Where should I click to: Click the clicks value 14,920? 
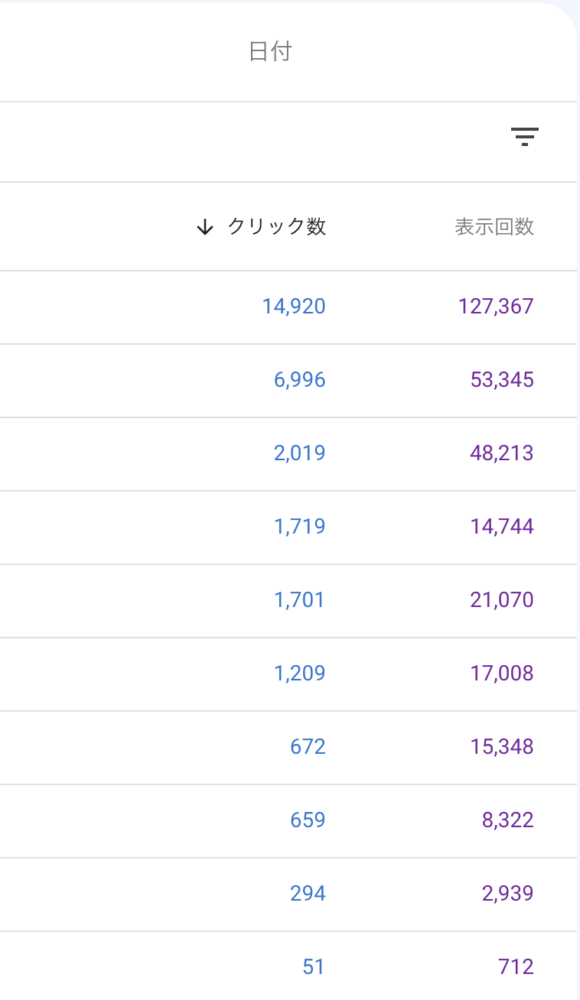[x=294, y=306]
